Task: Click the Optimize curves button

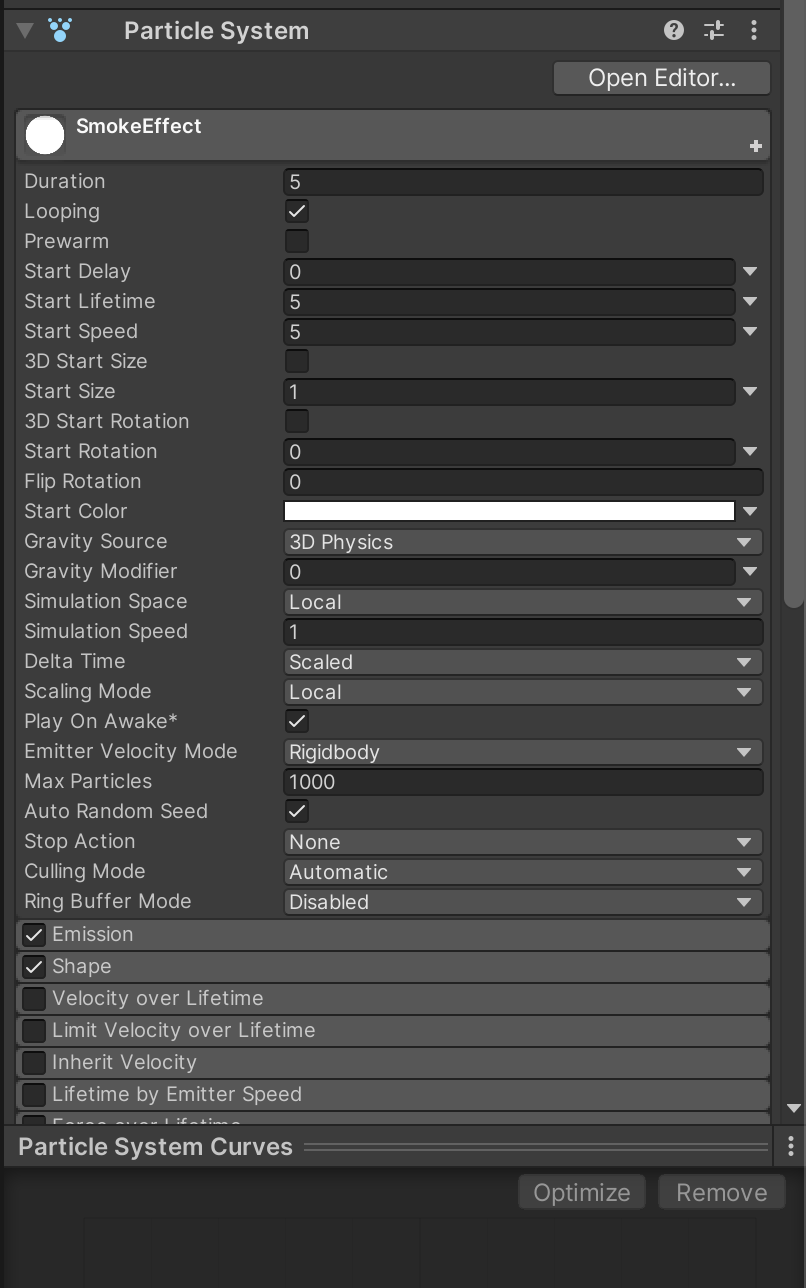Action: point(582,1192)
